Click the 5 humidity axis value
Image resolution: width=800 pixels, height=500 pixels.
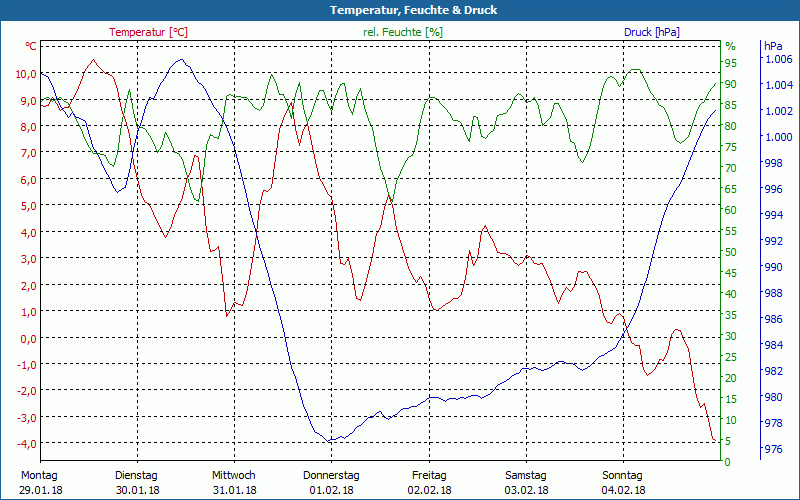[728, 441]
